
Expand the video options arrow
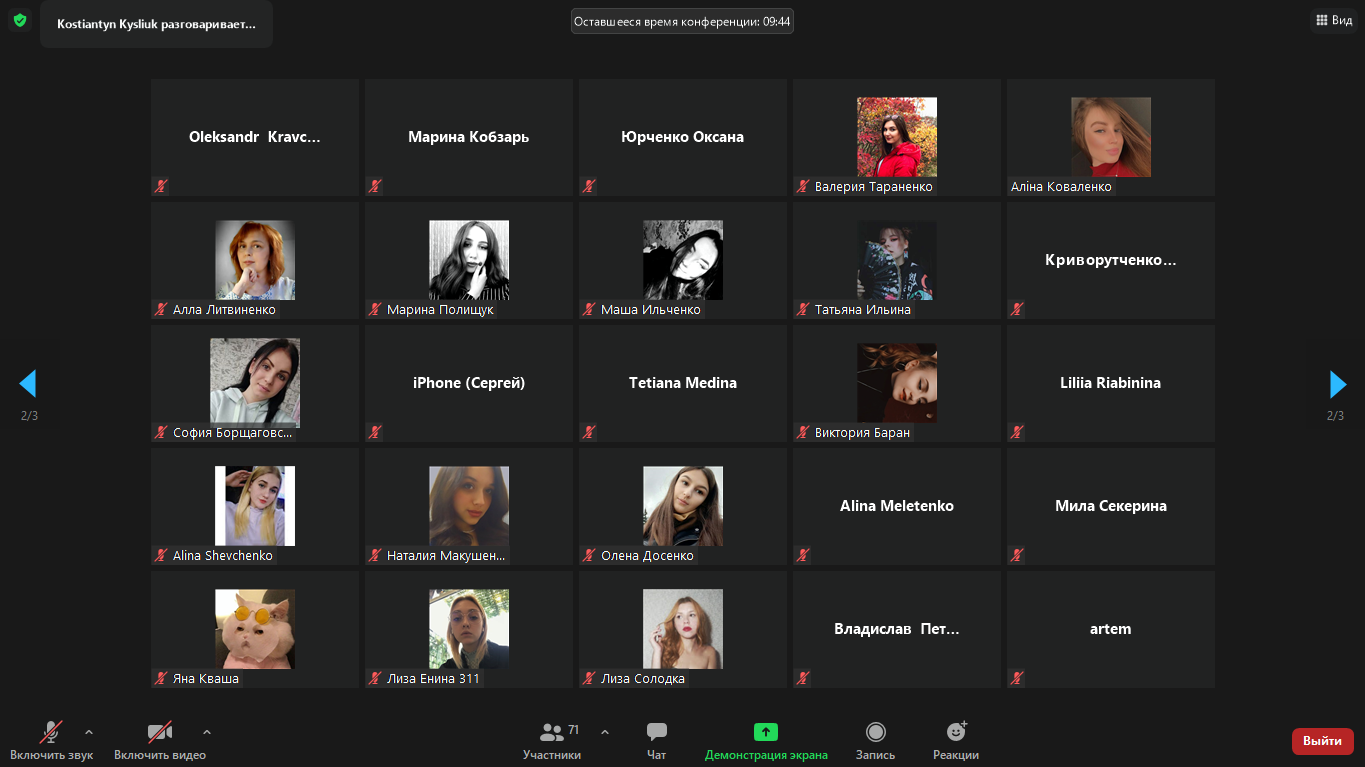[207, 731]
